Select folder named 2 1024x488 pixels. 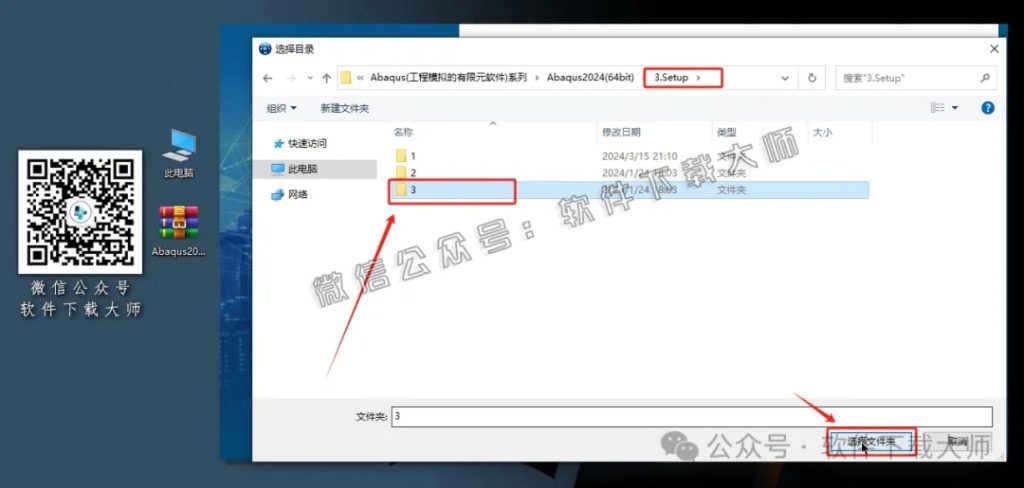pos(406,172)
